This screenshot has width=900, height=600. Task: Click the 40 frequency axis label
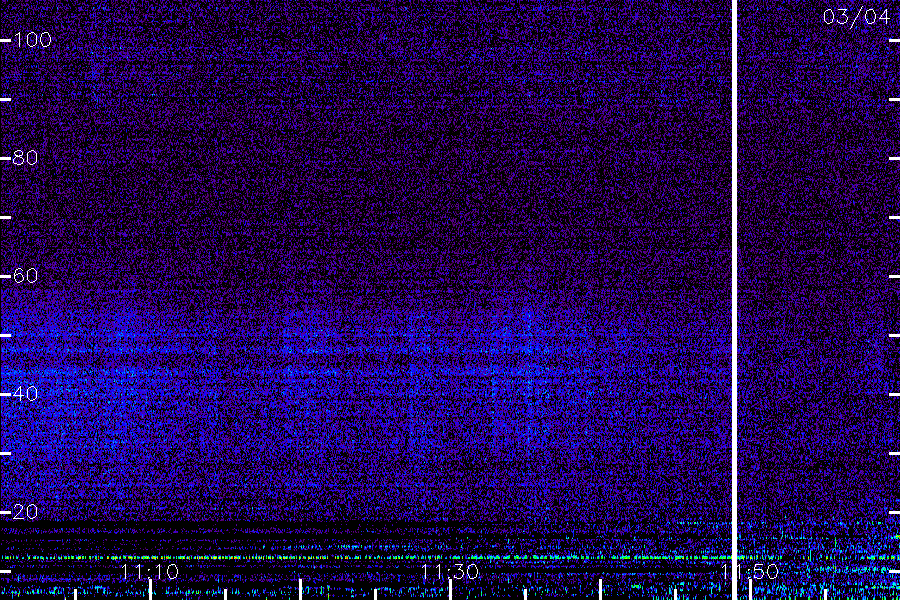25,394
